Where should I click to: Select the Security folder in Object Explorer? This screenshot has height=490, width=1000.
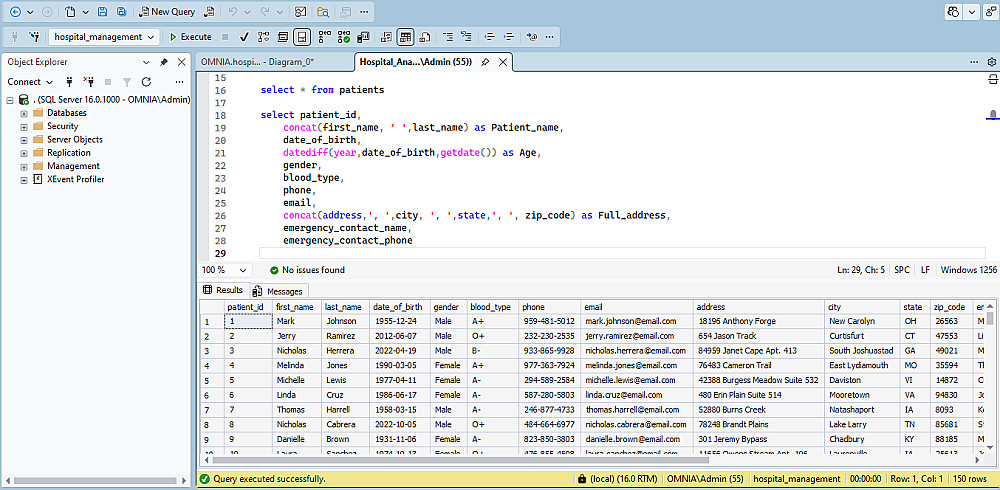62,126
